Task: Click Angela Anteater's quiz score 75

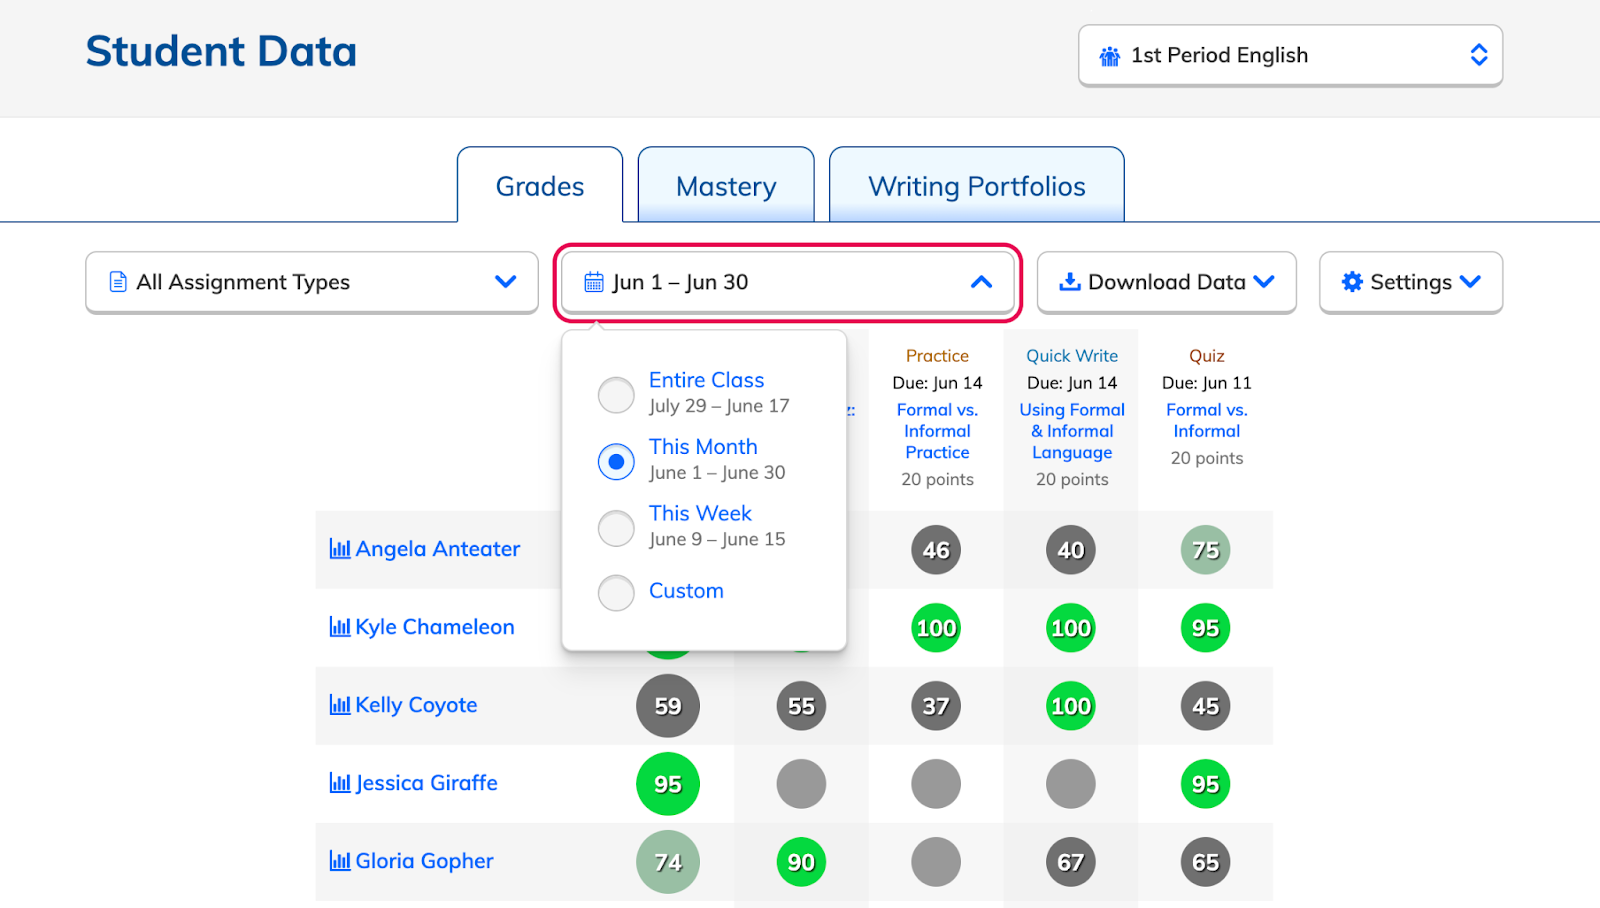Action: coord(1206,550)
